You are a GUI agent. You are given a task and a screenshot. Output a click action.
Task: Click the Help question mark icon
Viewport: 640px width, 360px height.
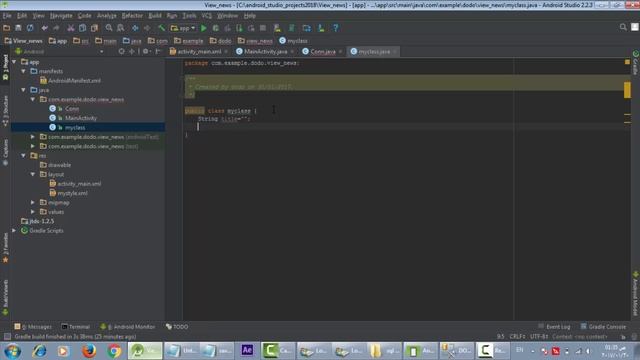pyautogui.click(x=336, y=28)
